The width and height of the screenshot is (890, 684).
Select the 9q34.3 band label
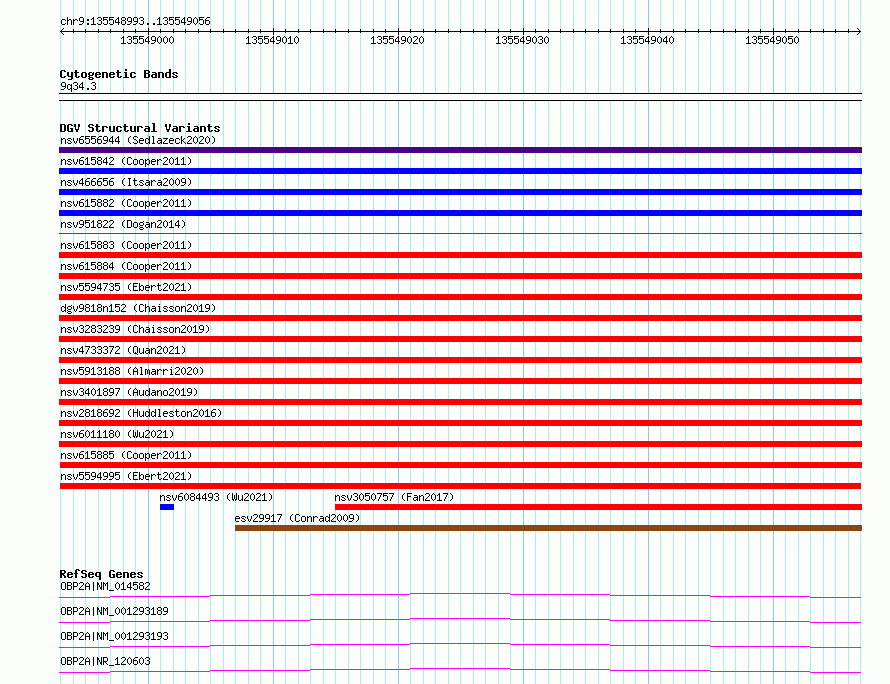tap(78, 86)
